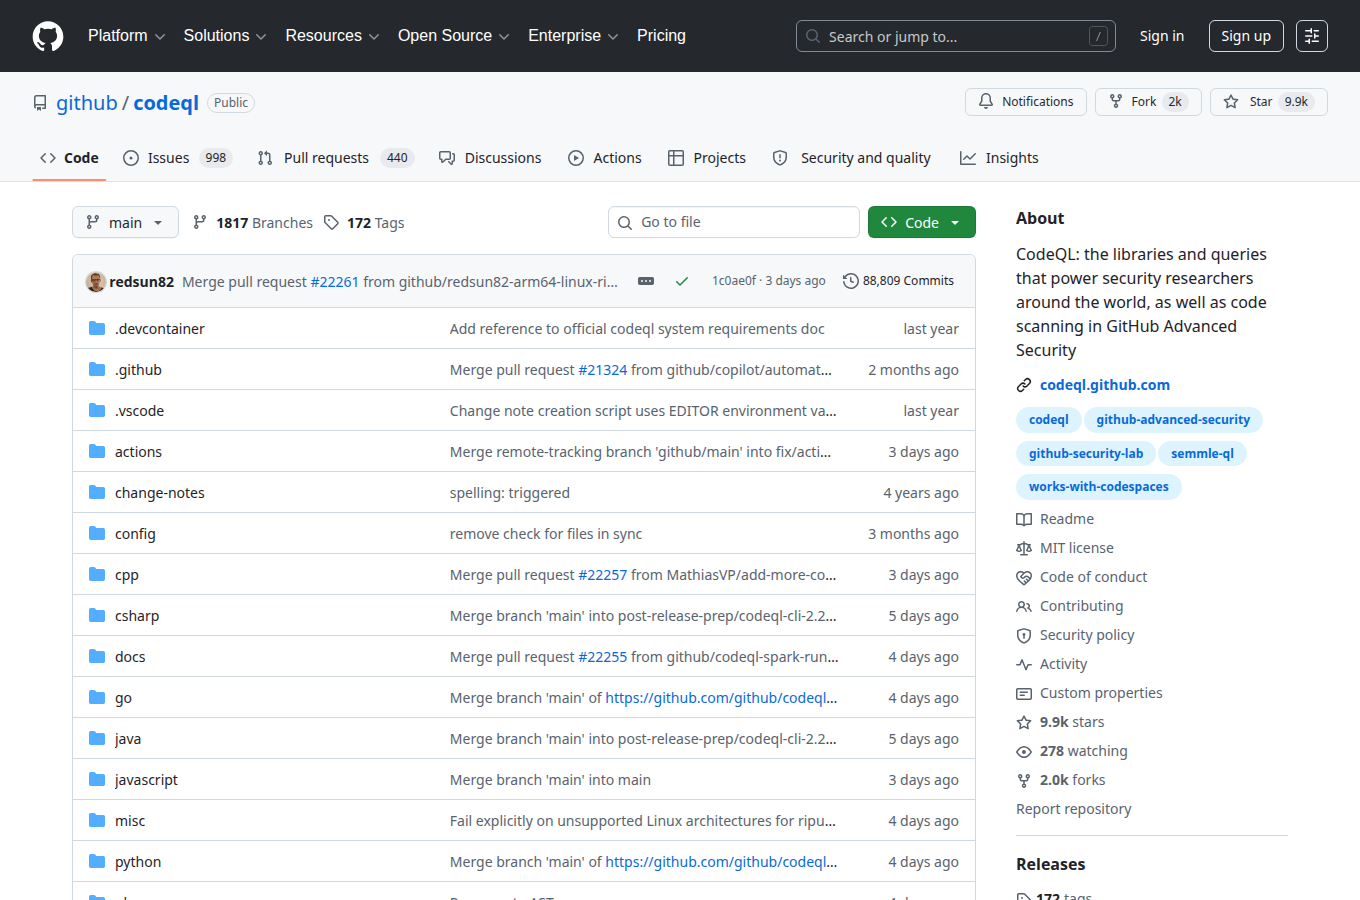The height and width of the screenshot is (900, 1360).
Task: Click the github owner link
Action: [87, 103]
